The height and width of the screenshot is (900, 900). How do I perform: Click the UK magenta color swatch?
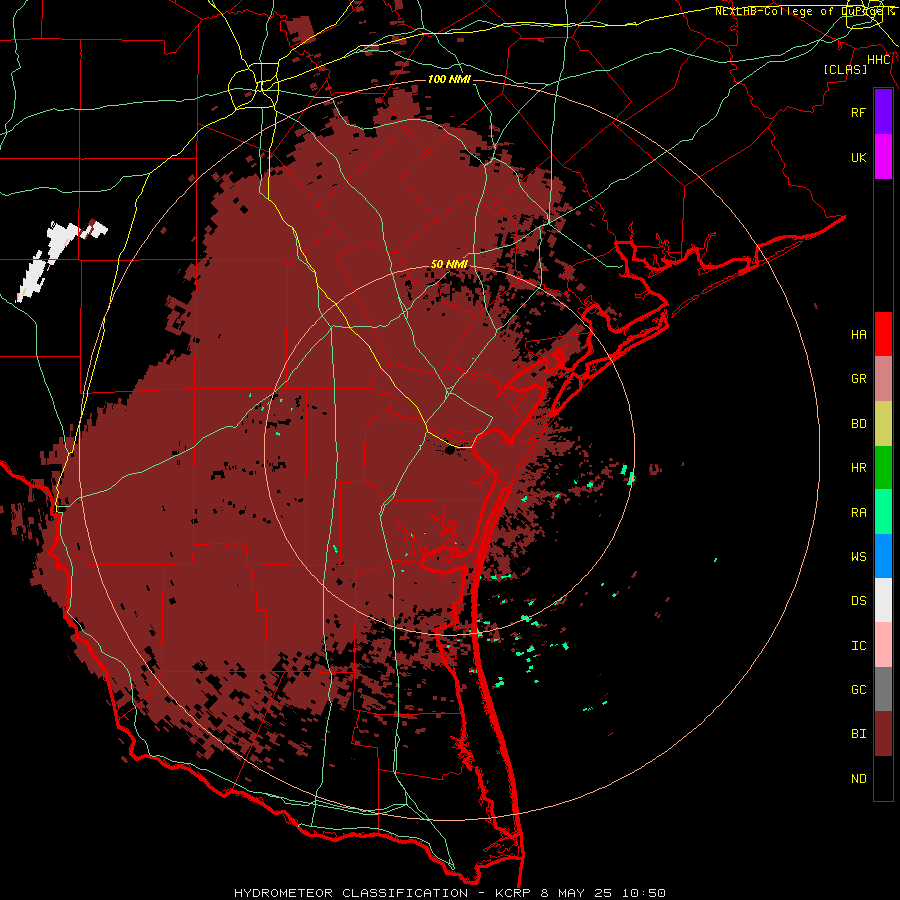click(883, 157)
